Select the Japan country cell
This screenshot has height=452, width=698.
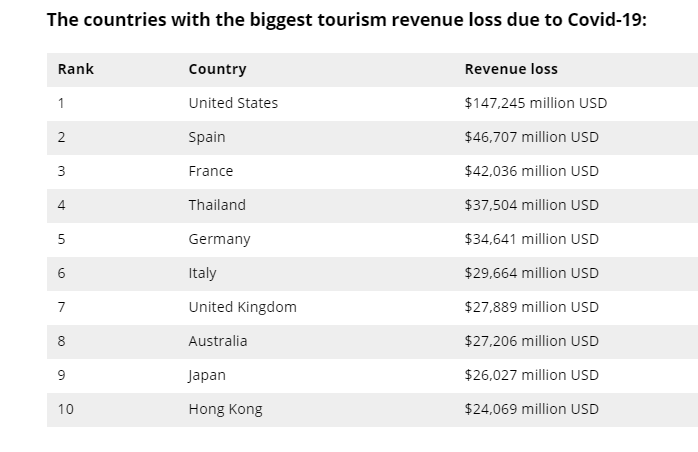207,375
